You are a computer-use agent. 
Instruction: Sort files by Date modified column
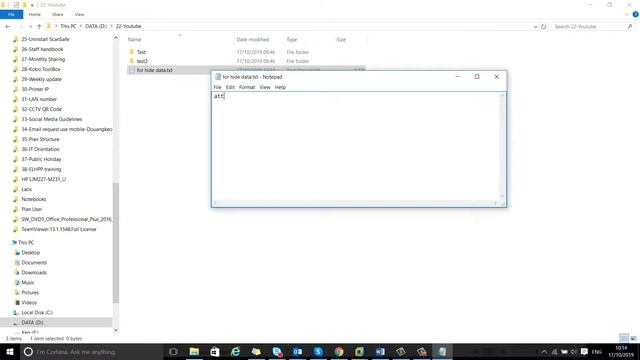click(x=253, y=40)
